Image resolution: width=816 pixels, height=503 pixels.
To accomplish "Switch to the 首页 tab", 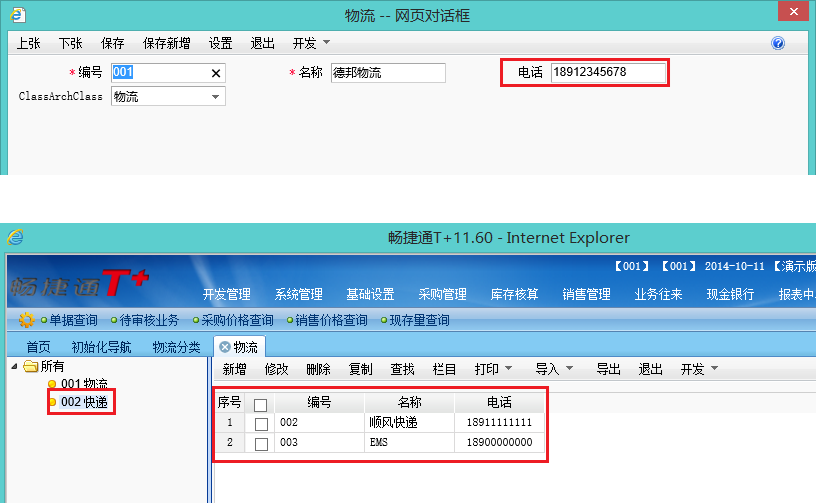I will pos(39,347).
